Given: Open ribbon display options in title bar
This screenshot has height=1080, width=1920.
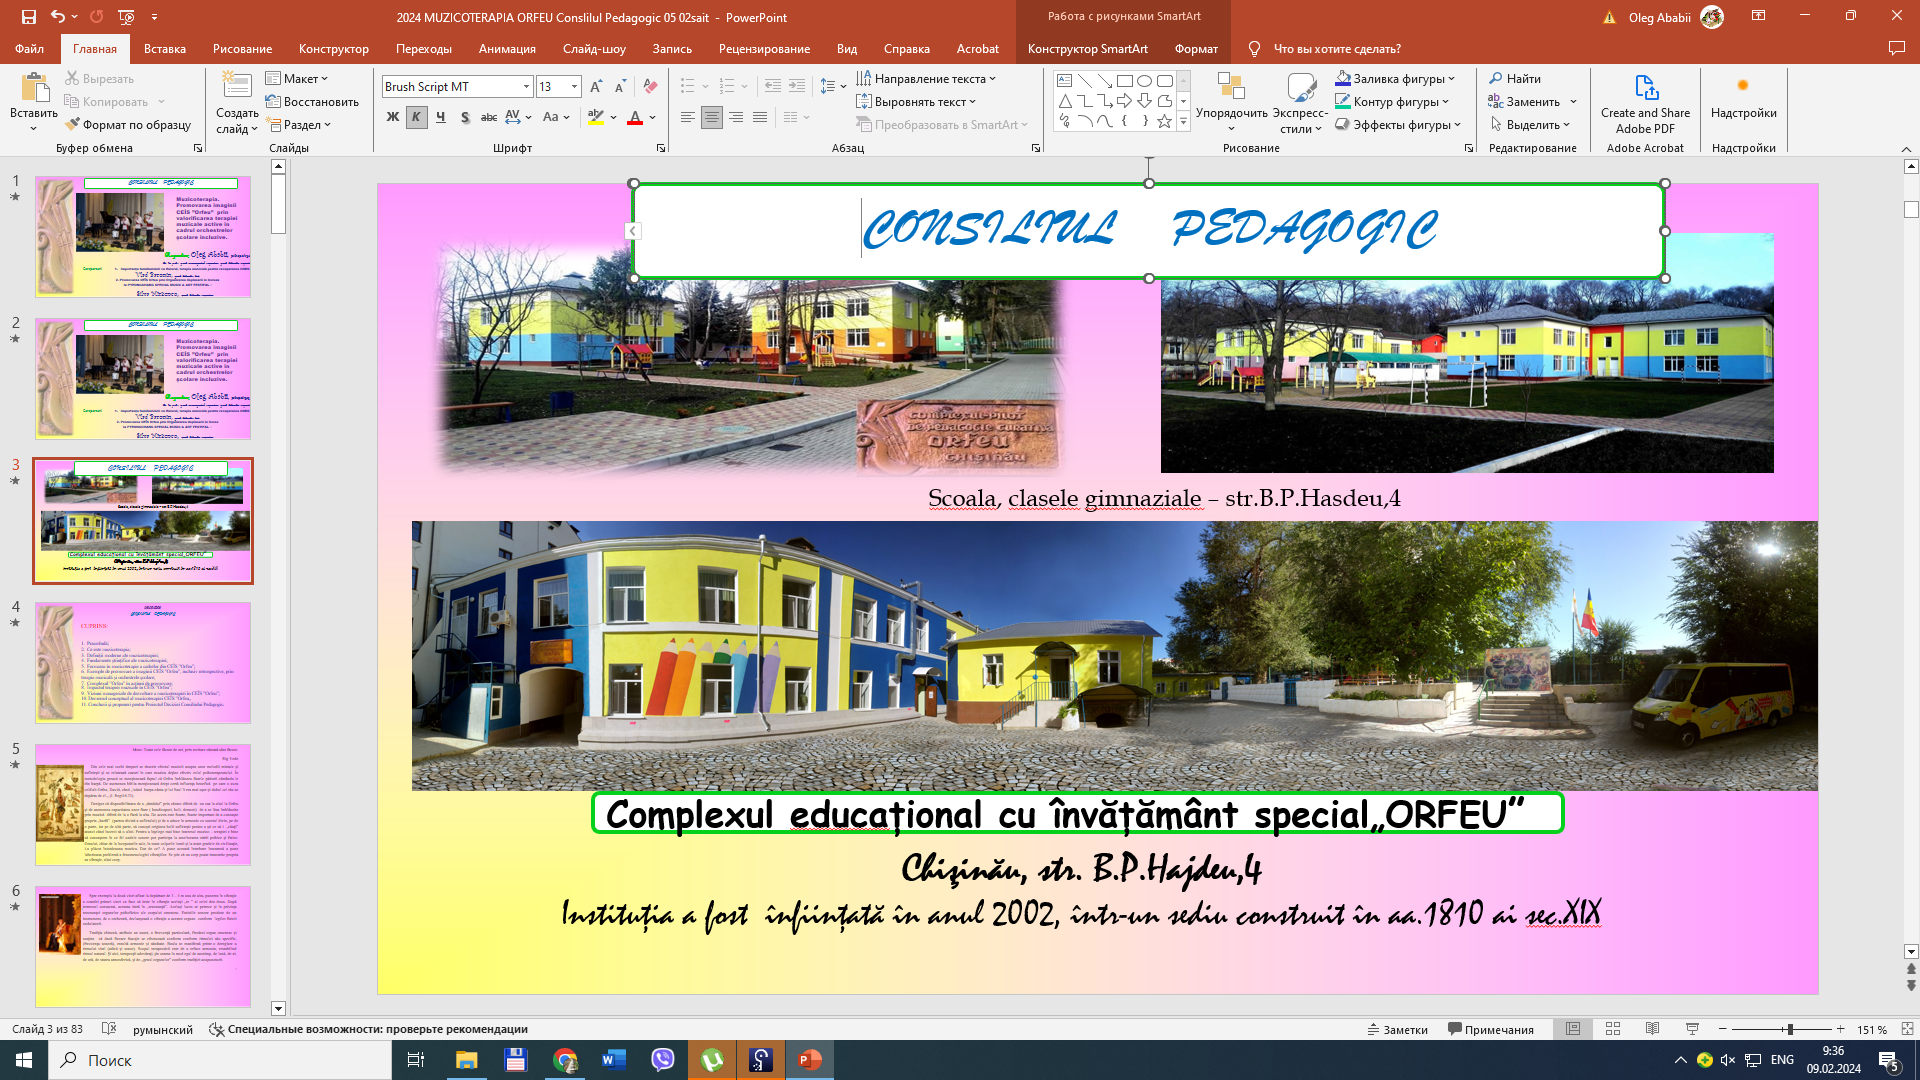Looking at the screenshot, I should point(1759,16).
